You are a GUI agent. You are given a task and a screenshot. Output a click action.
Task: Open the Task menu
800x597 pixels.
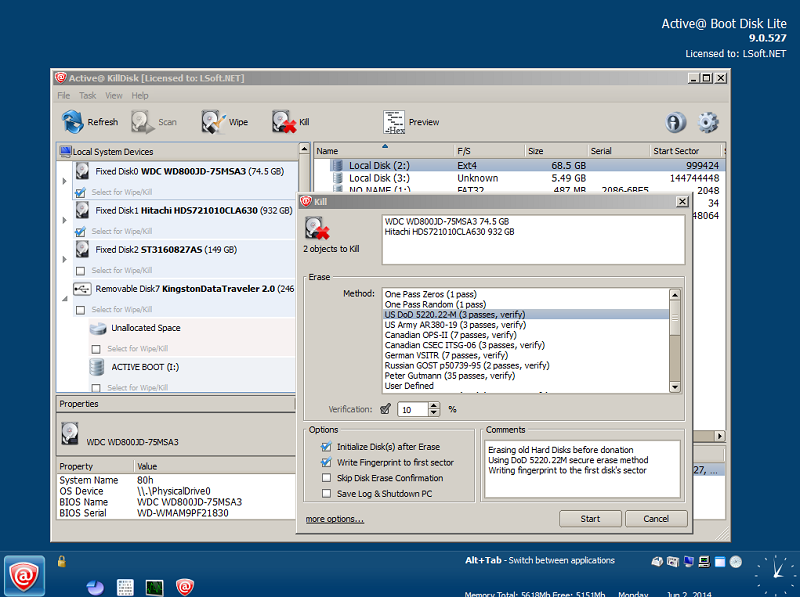coord(87,95)
